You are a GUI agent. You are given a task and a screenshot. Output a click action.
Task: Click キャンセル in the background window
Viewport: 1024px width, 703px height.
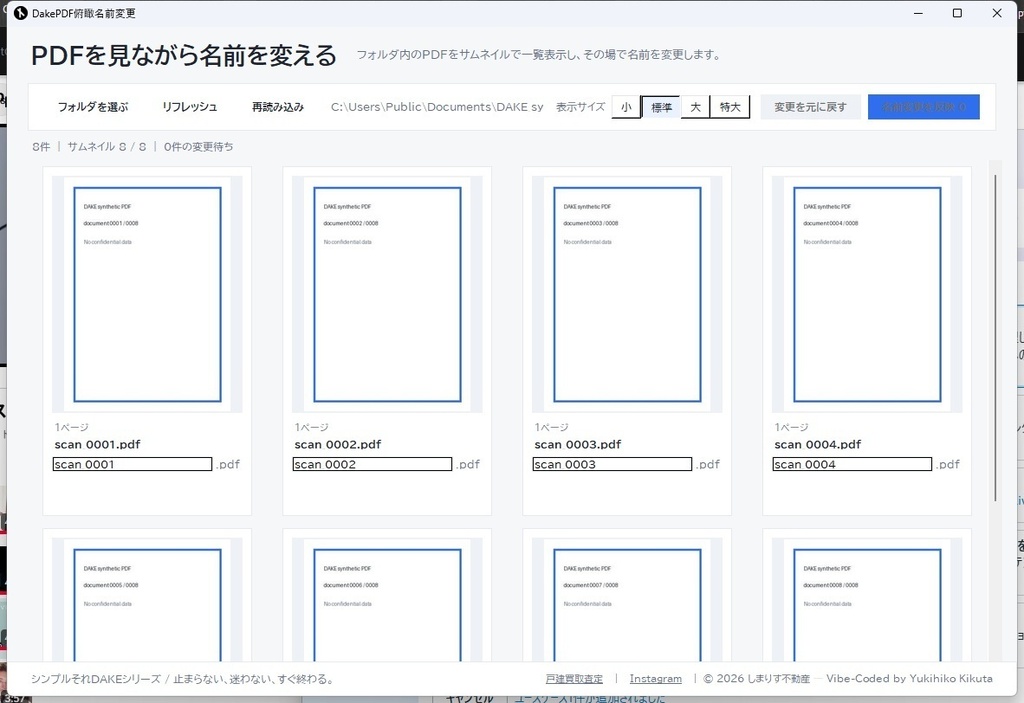[469, 698]
